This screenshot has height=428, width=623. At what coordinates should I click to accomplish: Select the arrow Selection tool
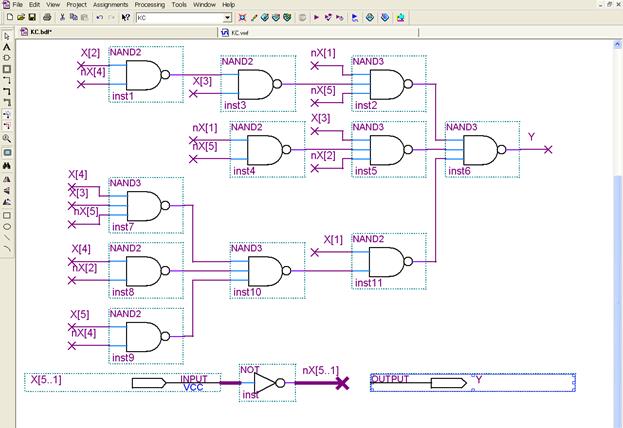coord(7,36)
